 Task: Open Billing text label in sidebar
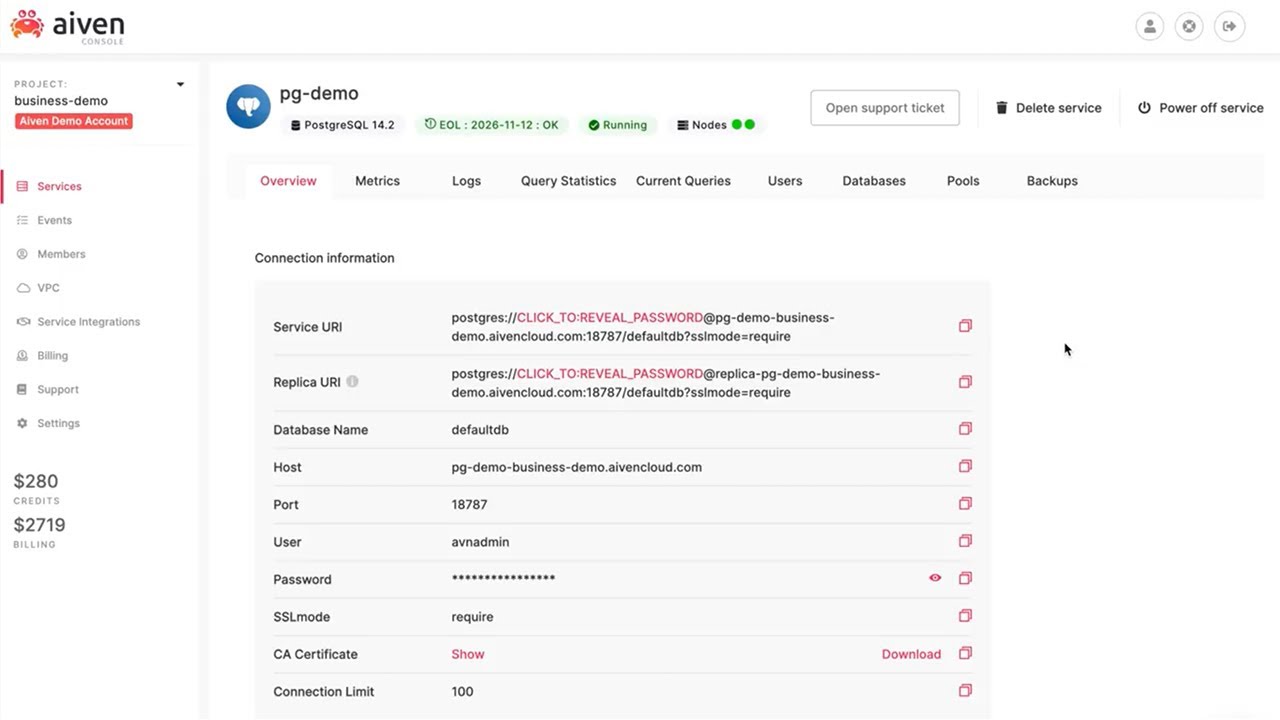coord(53,355)
